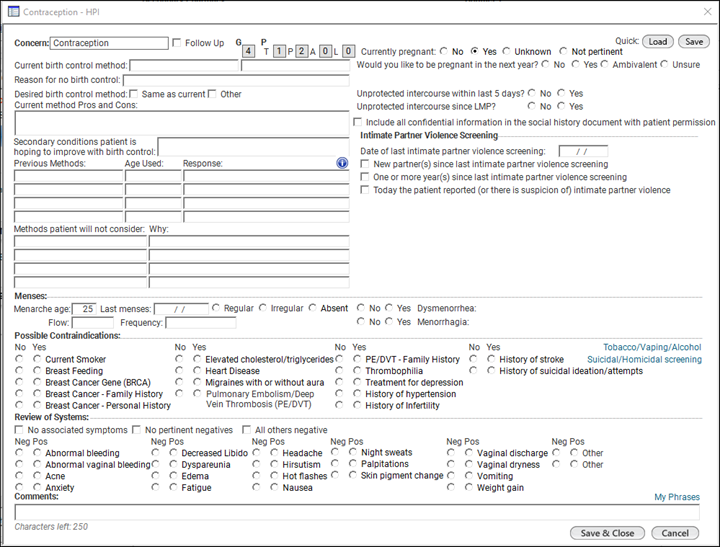Check All others negative

(247, 430)
